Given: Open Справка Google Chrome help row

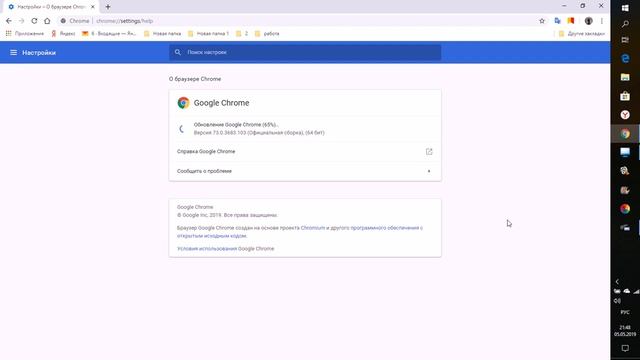Looking at the screenshot, I should (x=305, y=151).
